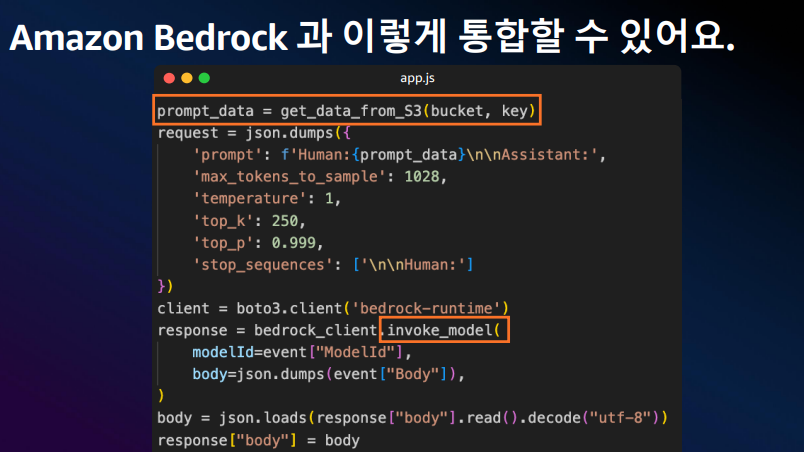Click the closing ')' after invoke_model arguments
Image resolution: width=804 pixels, height=452 pixels.
coord(161,396)
